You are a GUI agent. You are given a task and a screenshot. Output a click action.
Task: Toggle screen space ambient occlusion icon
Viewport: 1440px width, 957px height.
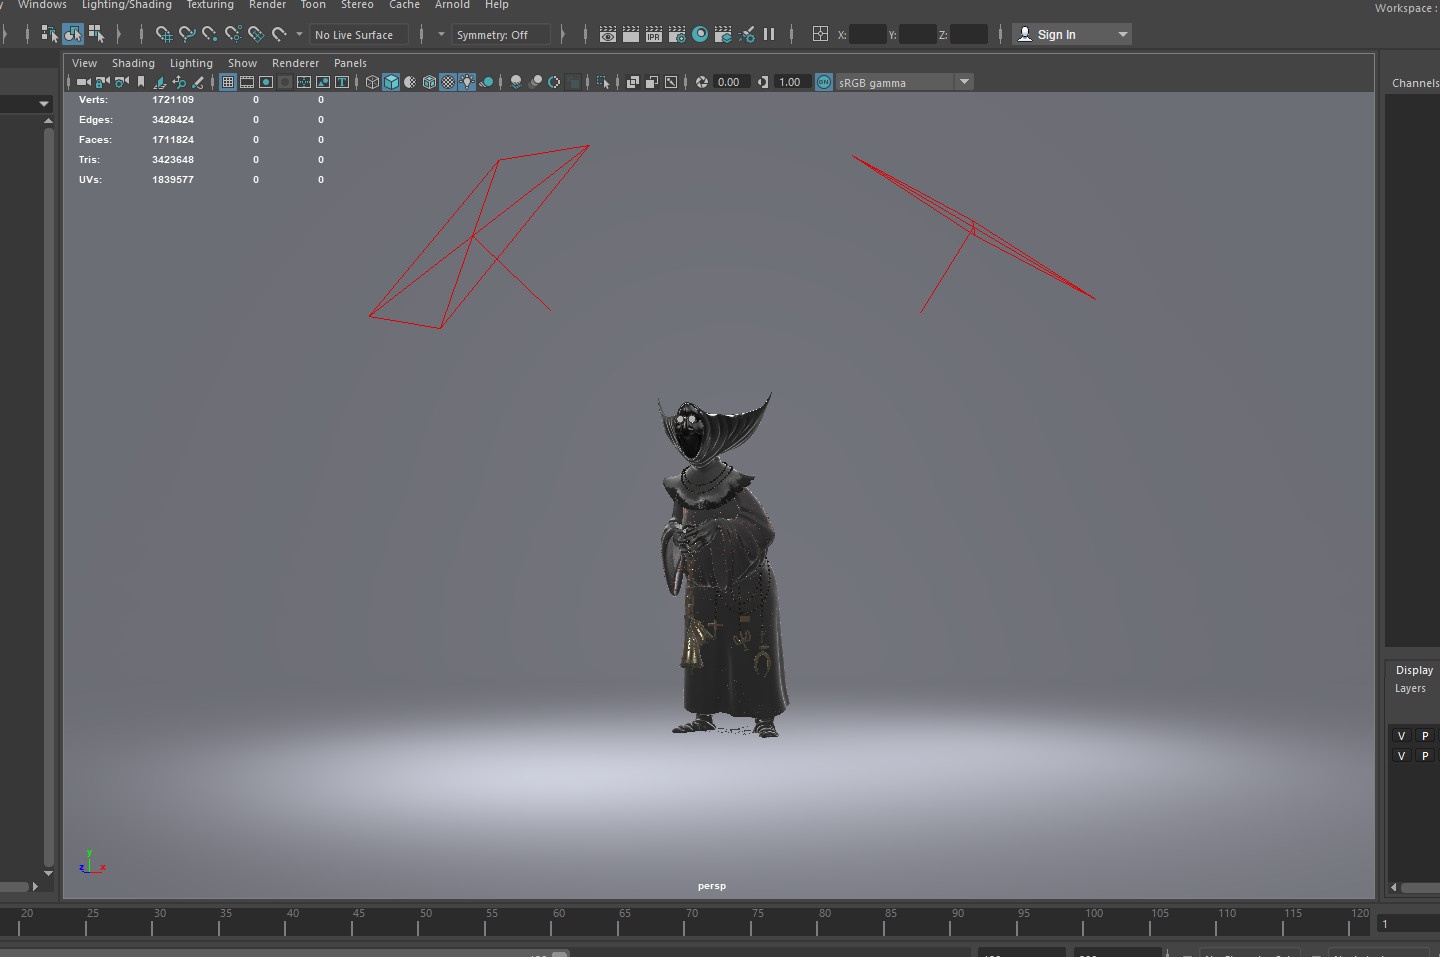[516, 82]
